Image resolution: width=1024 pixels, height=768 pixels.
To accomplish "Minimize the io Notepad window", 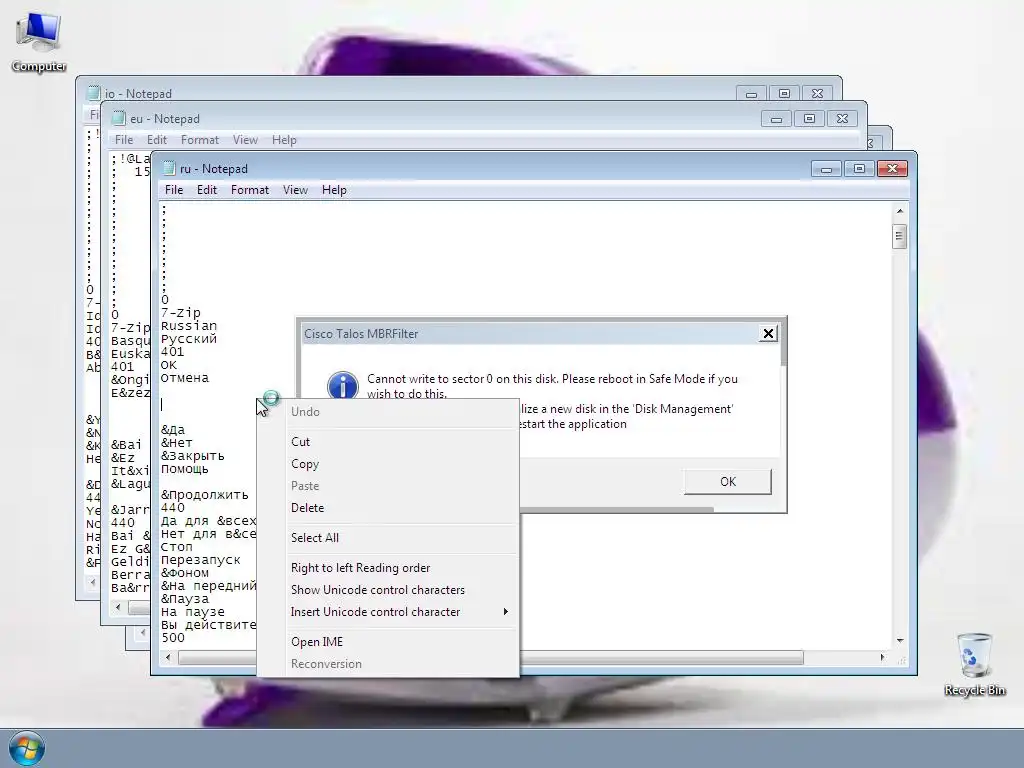I will click(752, 94).
